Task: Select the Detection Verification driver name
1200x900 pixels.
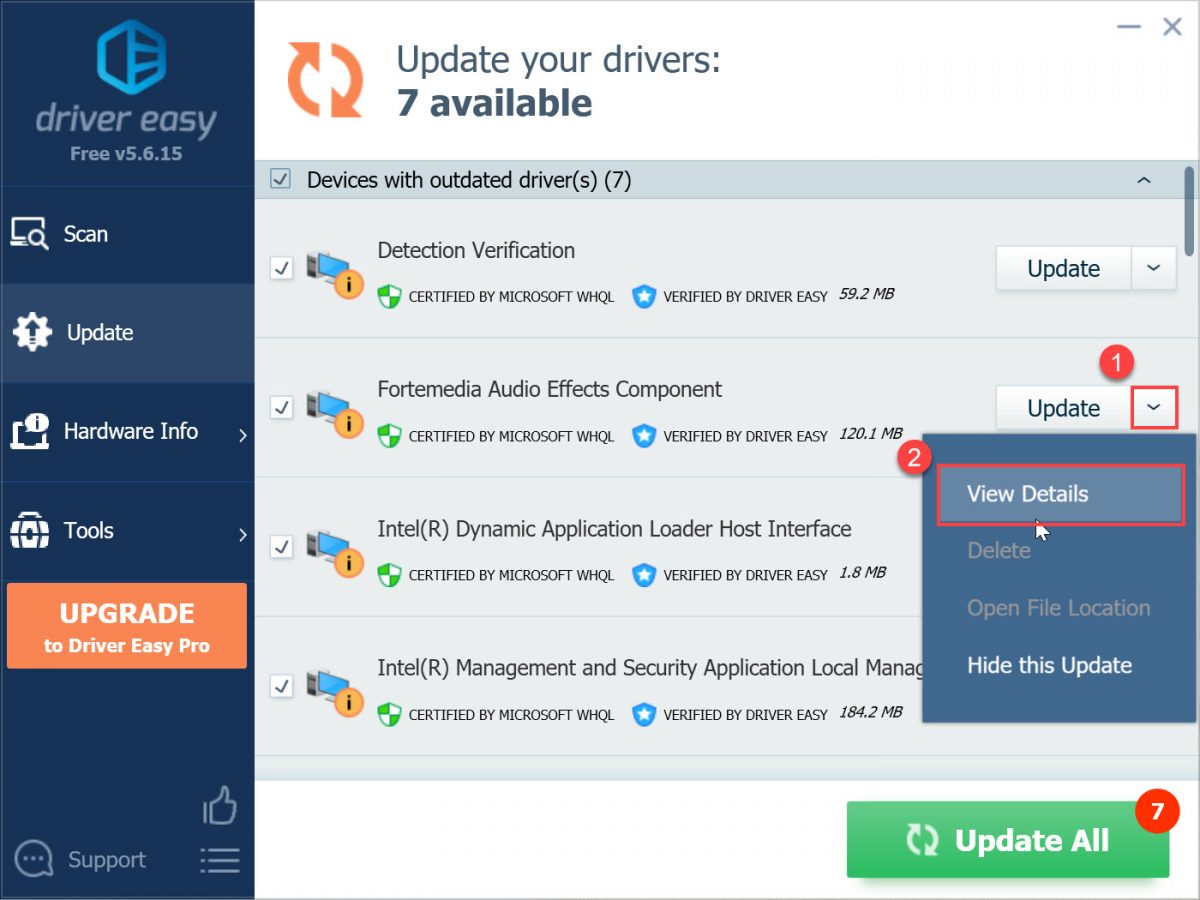Action: pos(476,250)
